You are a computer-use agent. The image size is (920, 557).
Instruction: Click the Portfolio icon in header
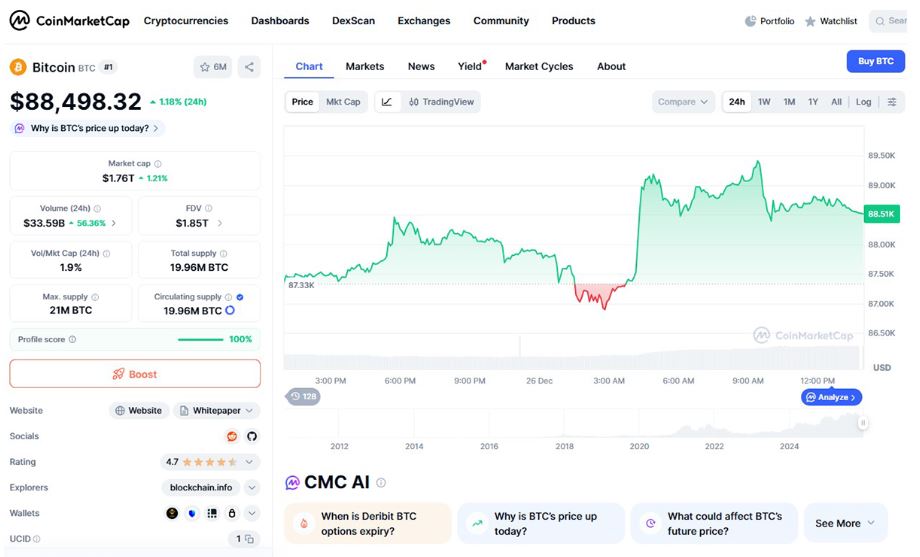(752, 21)
